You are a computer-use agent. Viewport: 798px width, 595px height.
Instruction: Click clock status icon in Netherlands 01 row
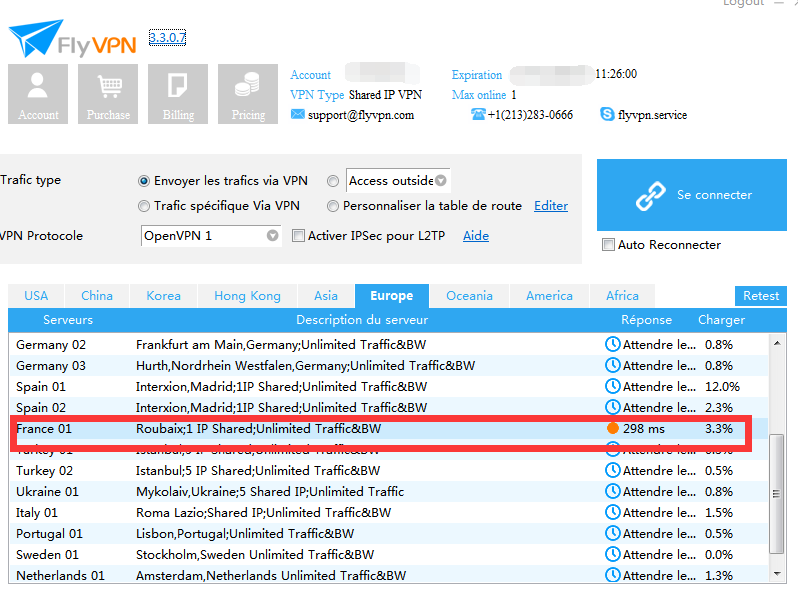613,575
